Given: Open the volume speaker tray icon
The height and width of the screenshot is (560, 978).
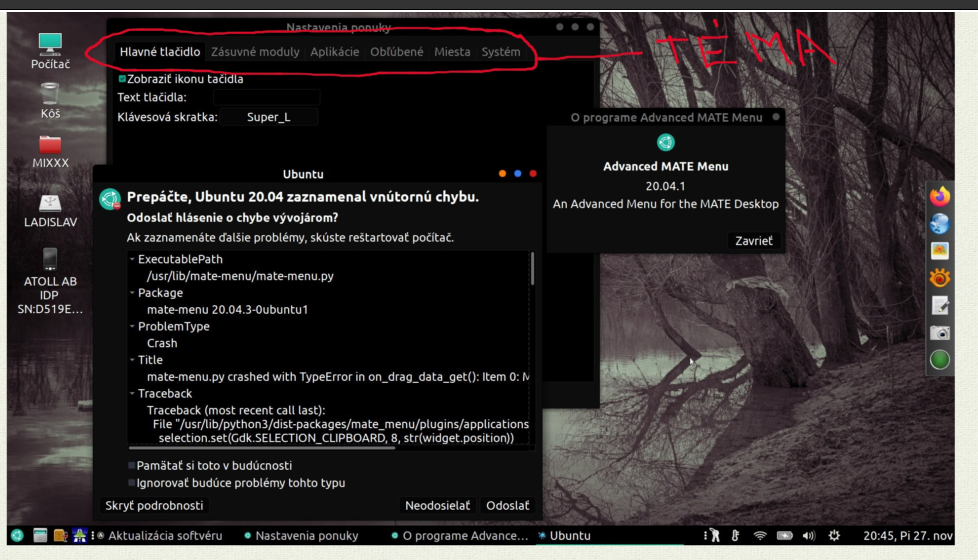Looking at the screenshot, I should point(808,535).
